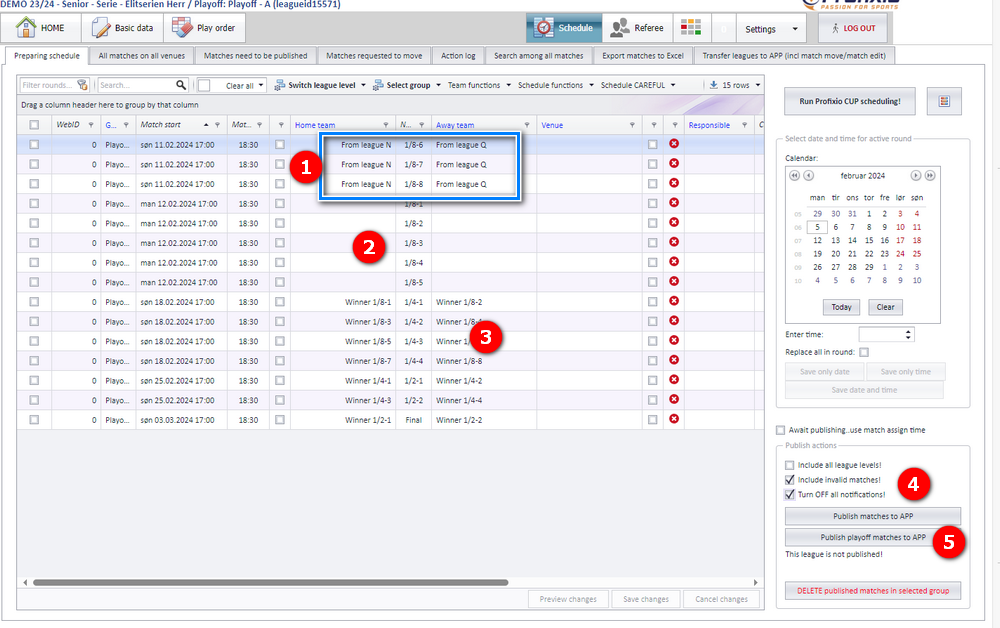
Task: Go to the HOME screen
Action: tap(41, 28)
